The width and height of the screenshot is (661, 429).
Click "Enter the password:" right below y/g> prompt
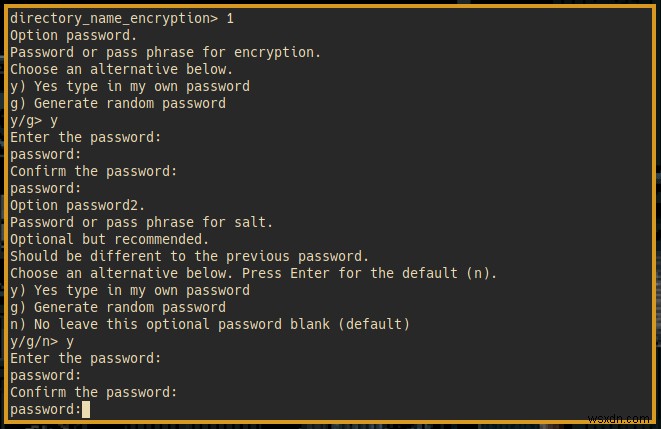84,137
